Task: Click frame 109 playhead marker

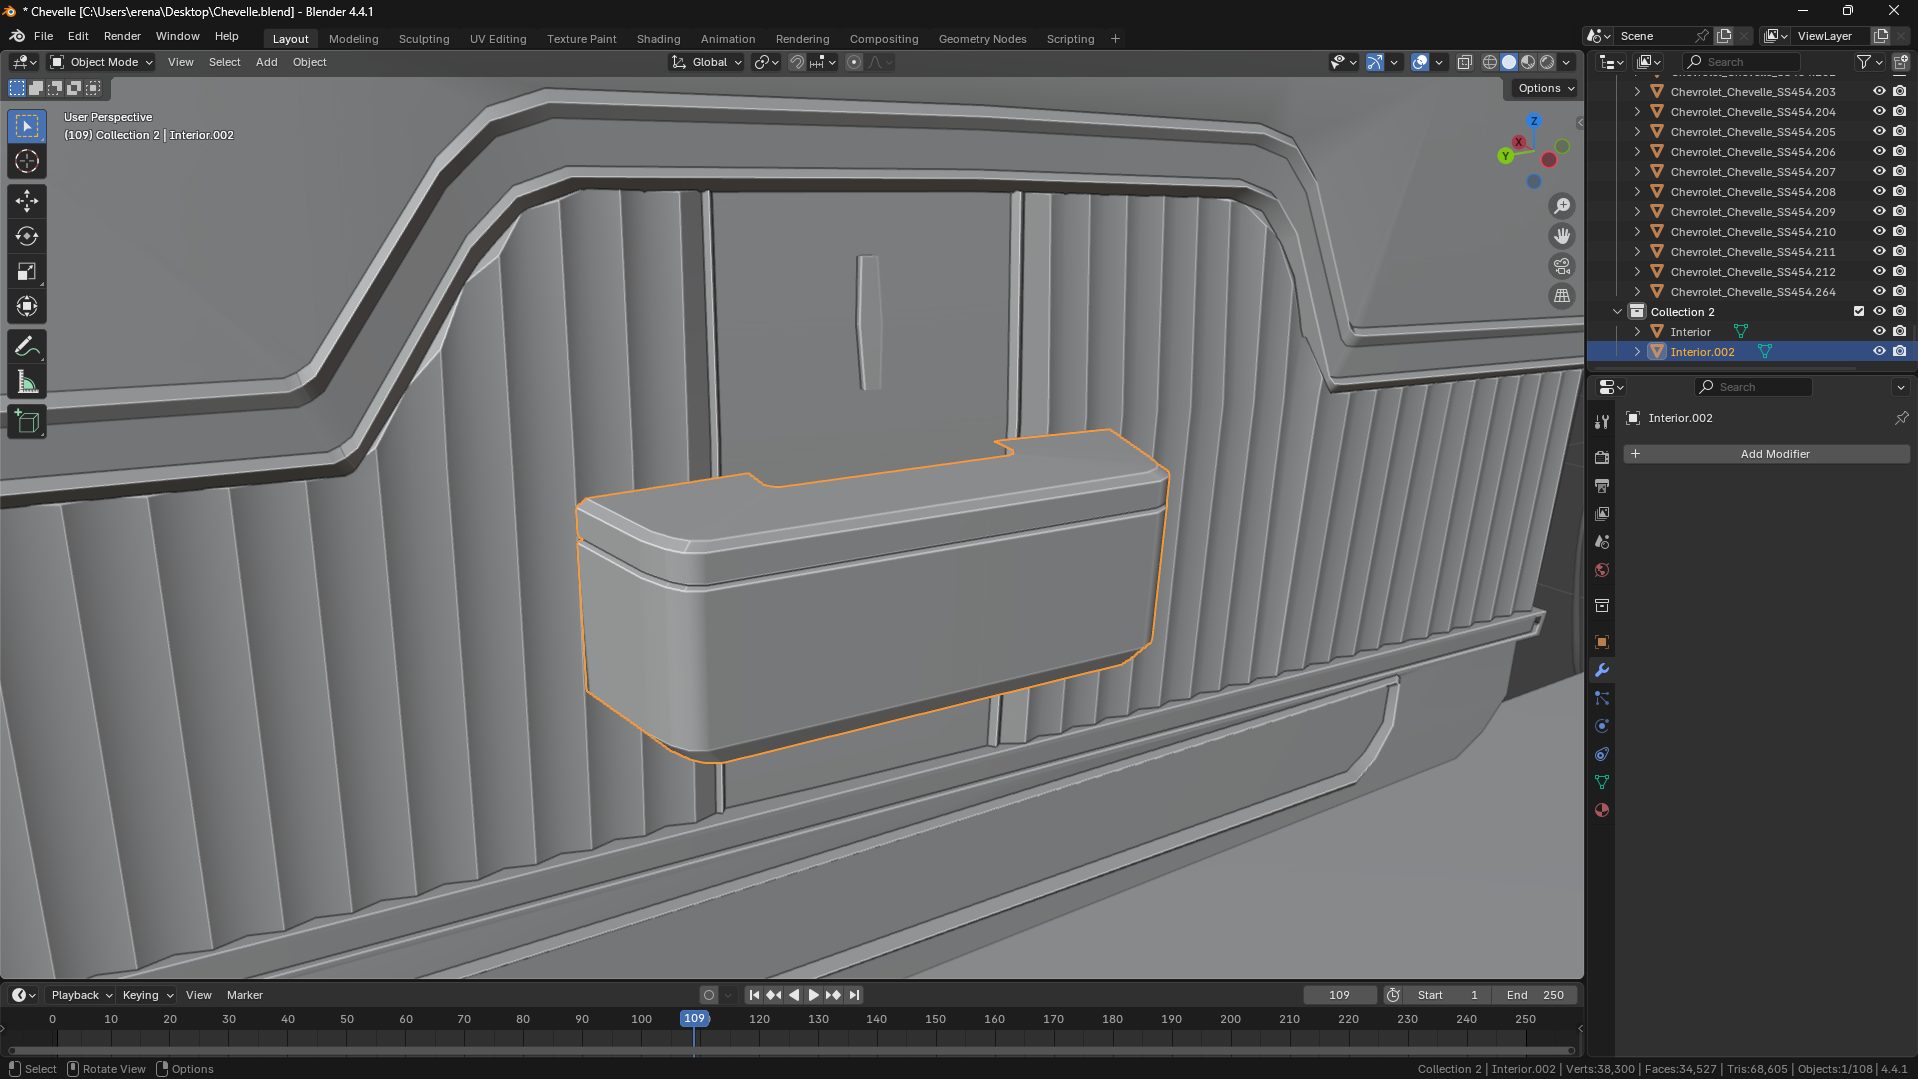Action: click(x=694, y=1018)
